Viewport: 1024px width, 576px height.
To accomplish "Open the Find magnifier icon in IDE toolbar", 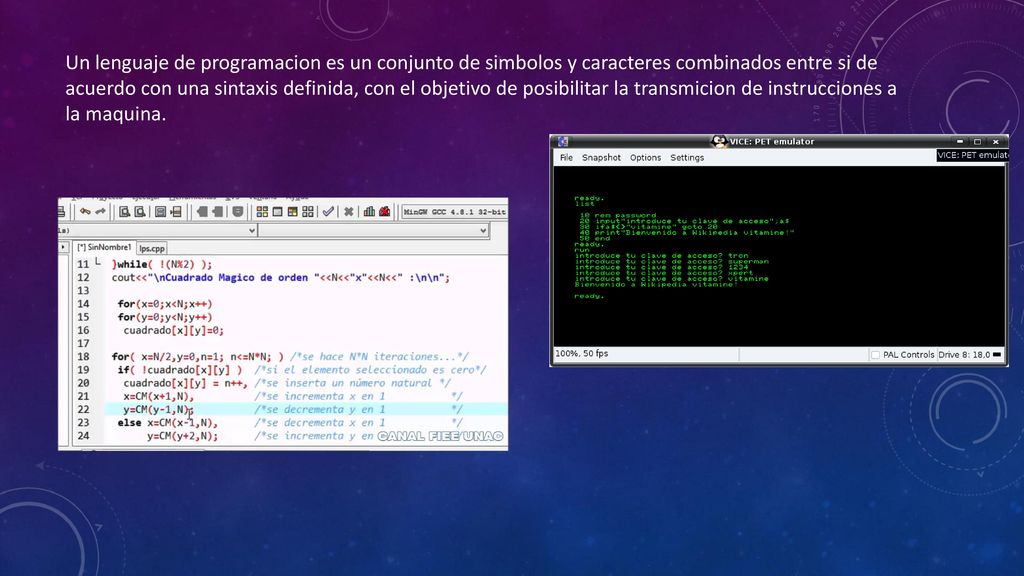I will tap(124, 212).
